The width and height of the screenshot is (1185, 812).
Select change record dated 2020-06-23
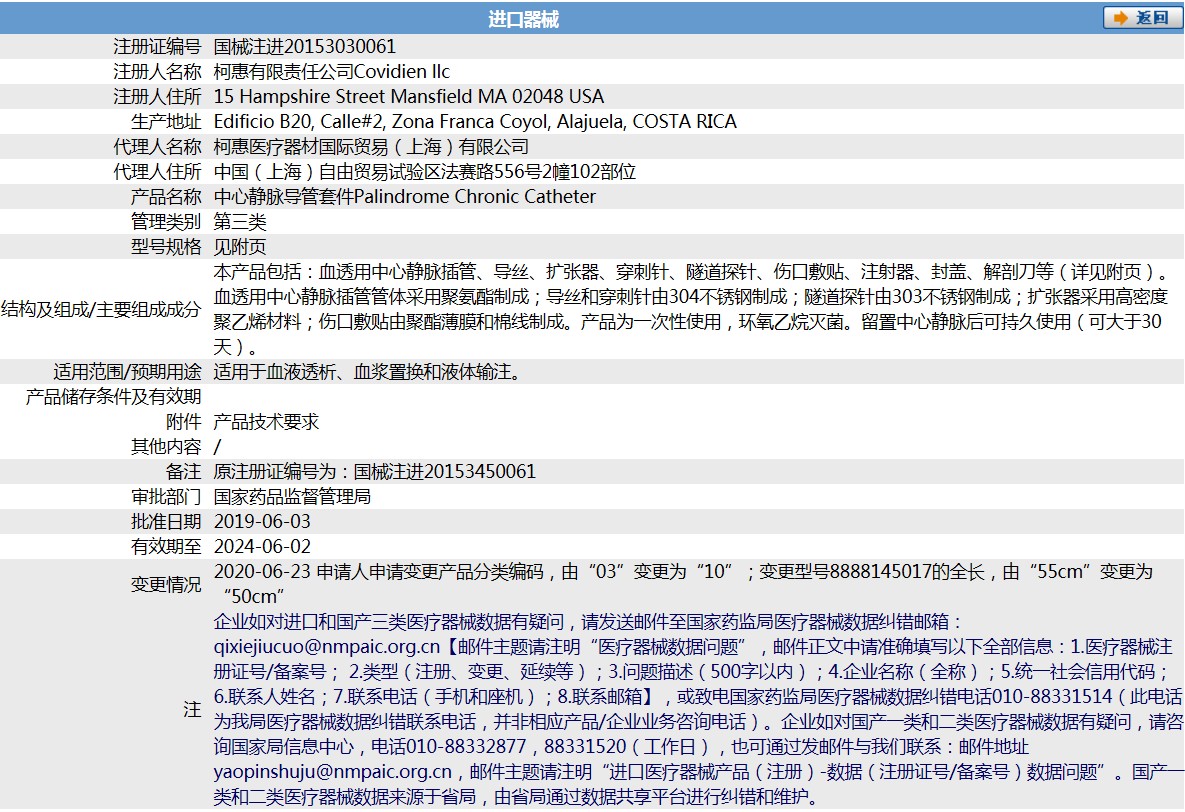pos(684,584)
